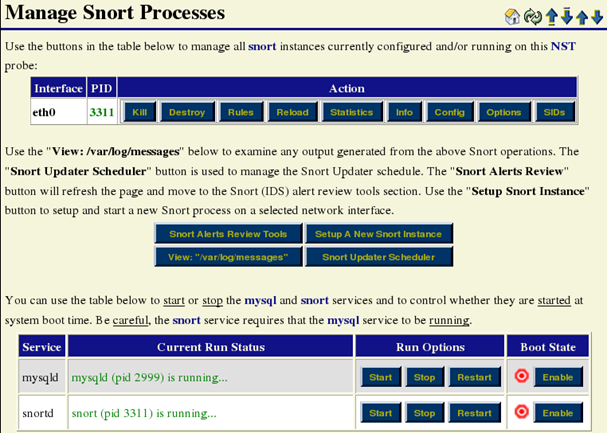
Task: Click the up arrow with underline bar
Action: 549,17
